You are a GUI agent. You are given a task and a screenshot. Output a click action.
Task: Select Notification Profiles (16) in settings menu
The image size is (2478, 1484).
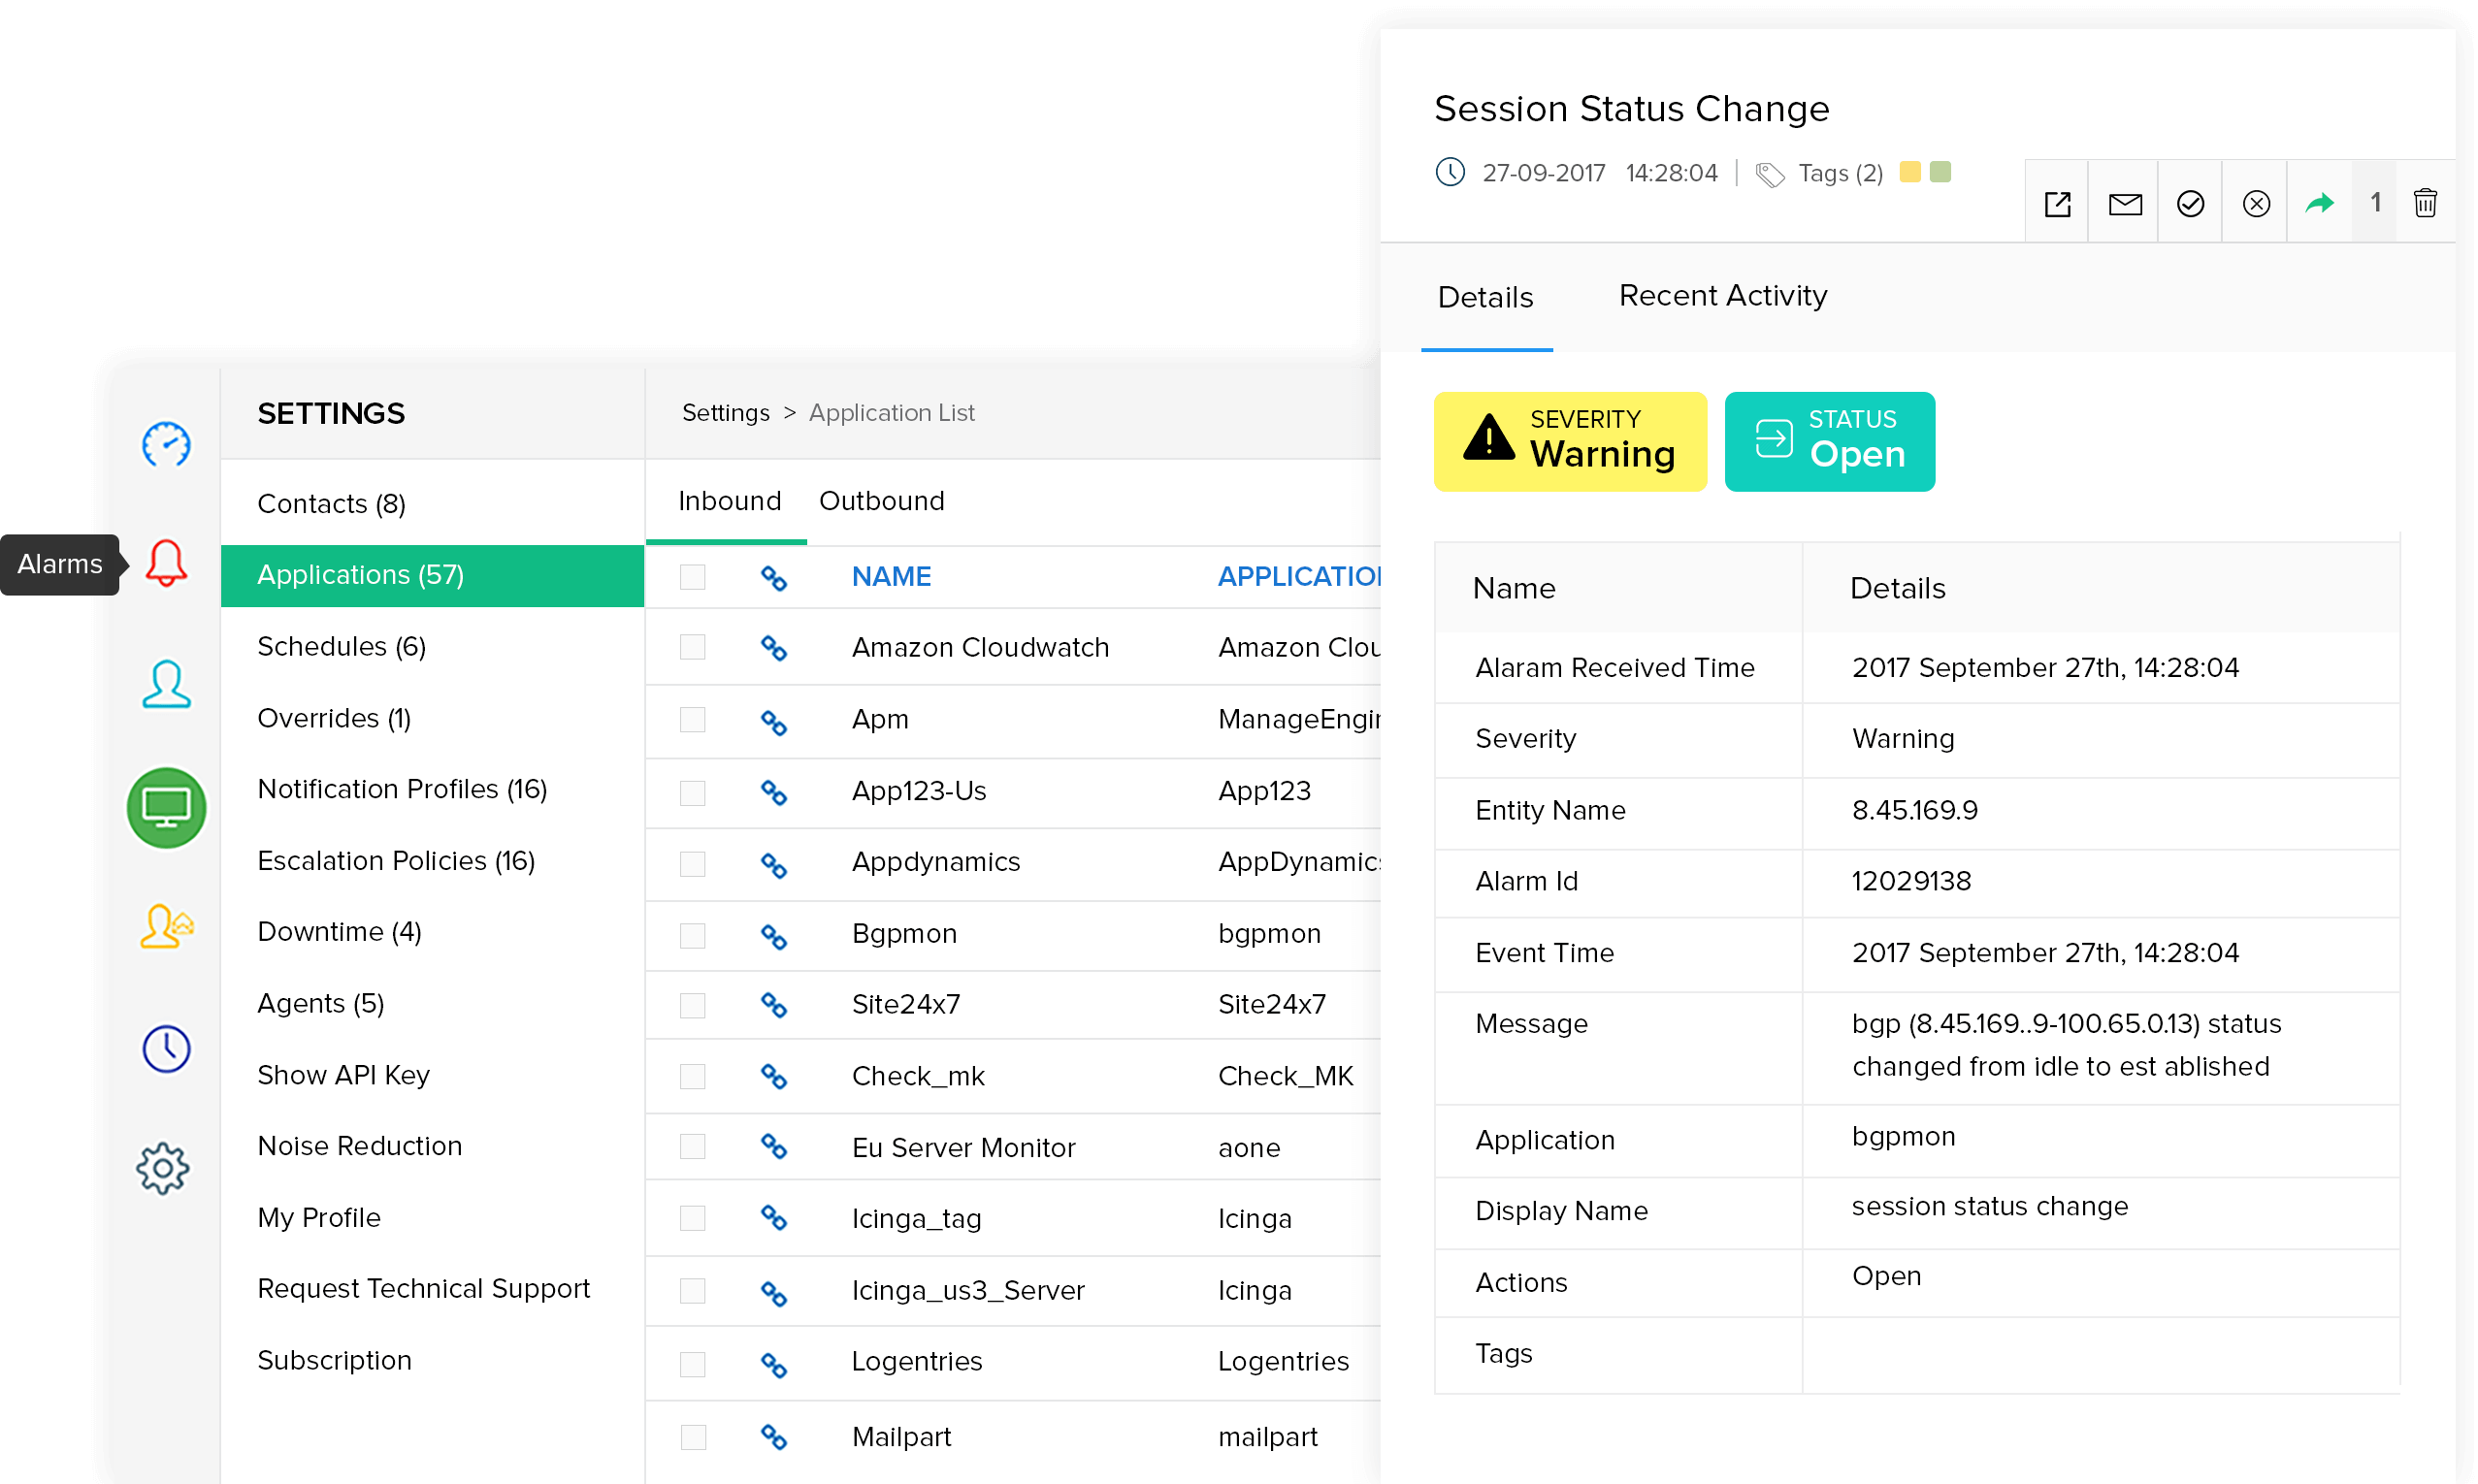click(x=402, y=789)
